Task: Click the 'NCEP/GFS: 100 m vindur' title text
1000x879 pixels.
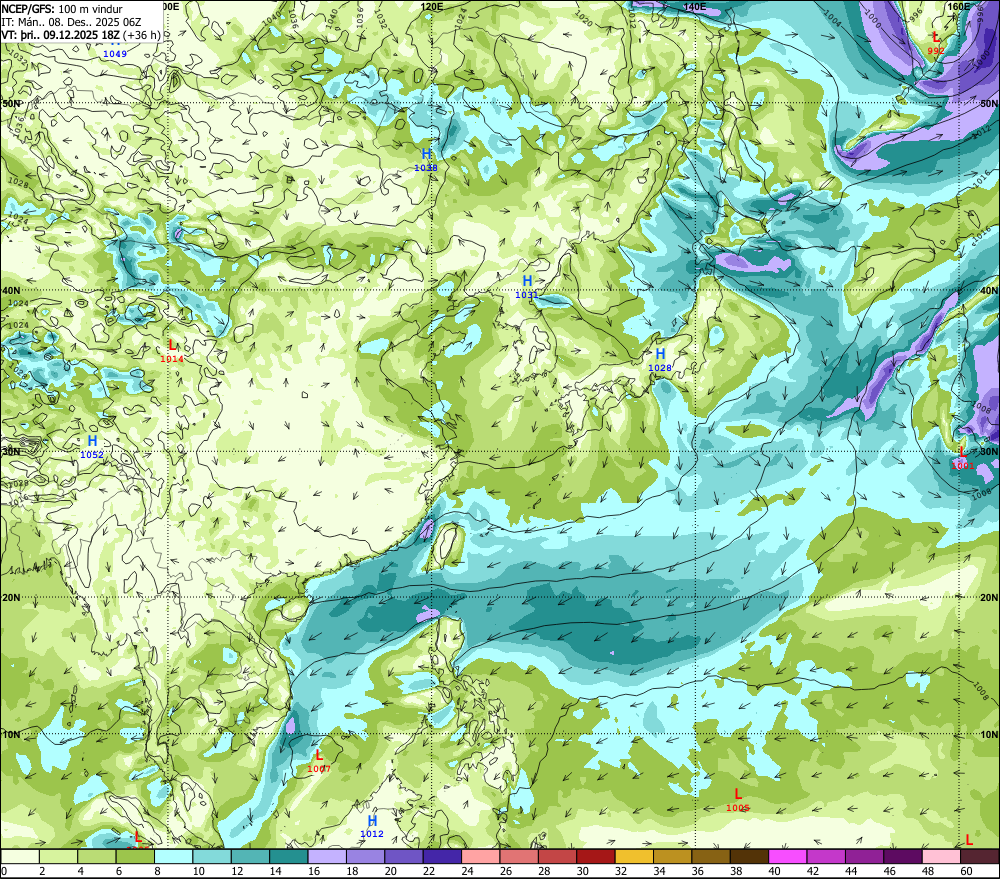Action: pos(62,9)
